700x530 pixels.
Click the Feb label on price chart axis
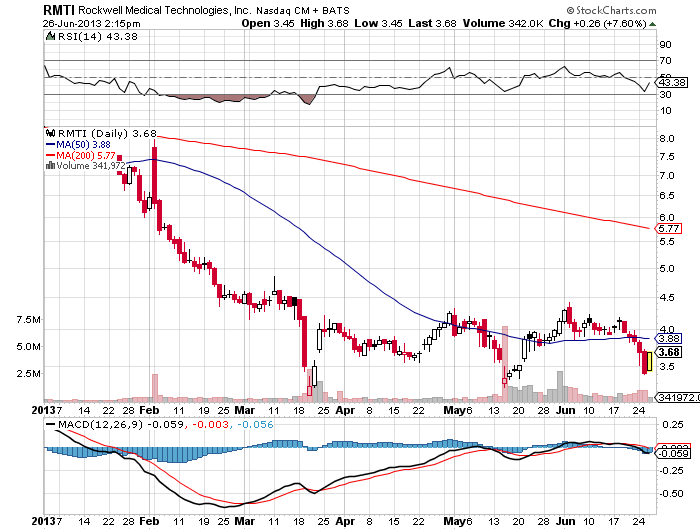(x=149, y=410)
